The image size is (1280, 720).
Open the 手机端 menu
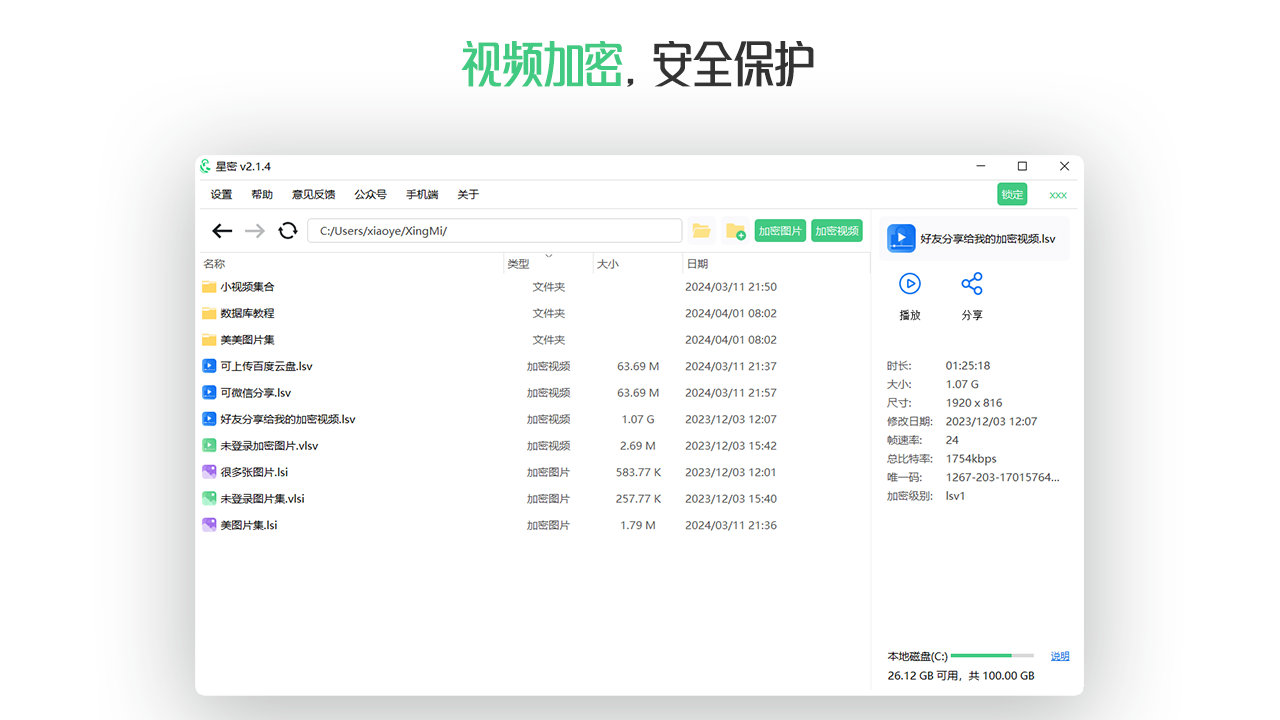point(422,195)
